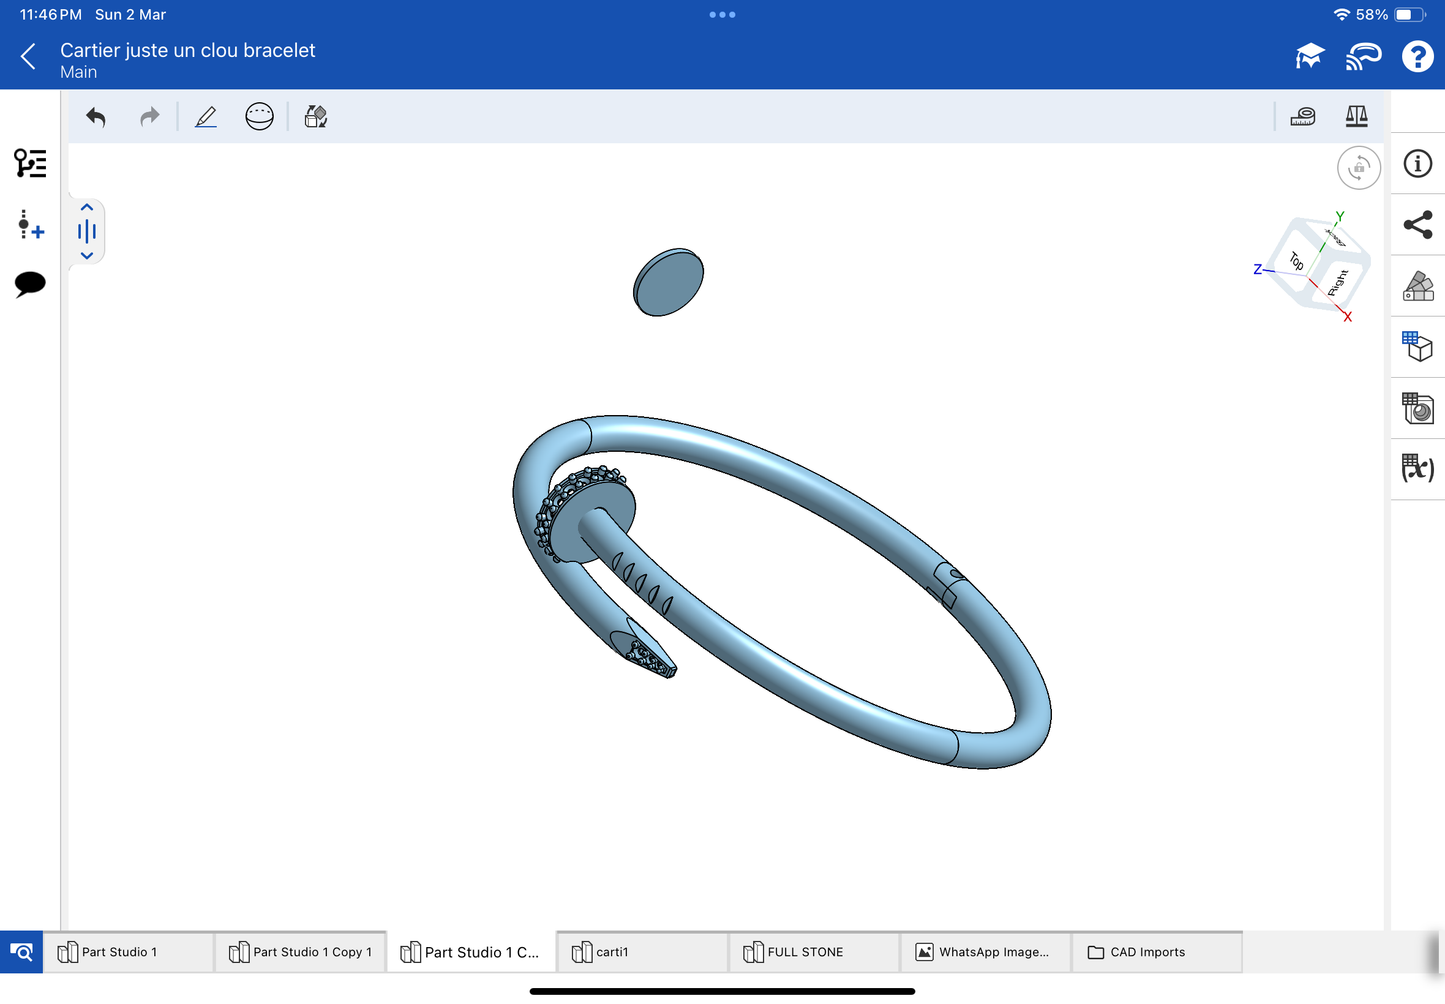
Task: Click the down chevron on panel handle
Action: 87,256
